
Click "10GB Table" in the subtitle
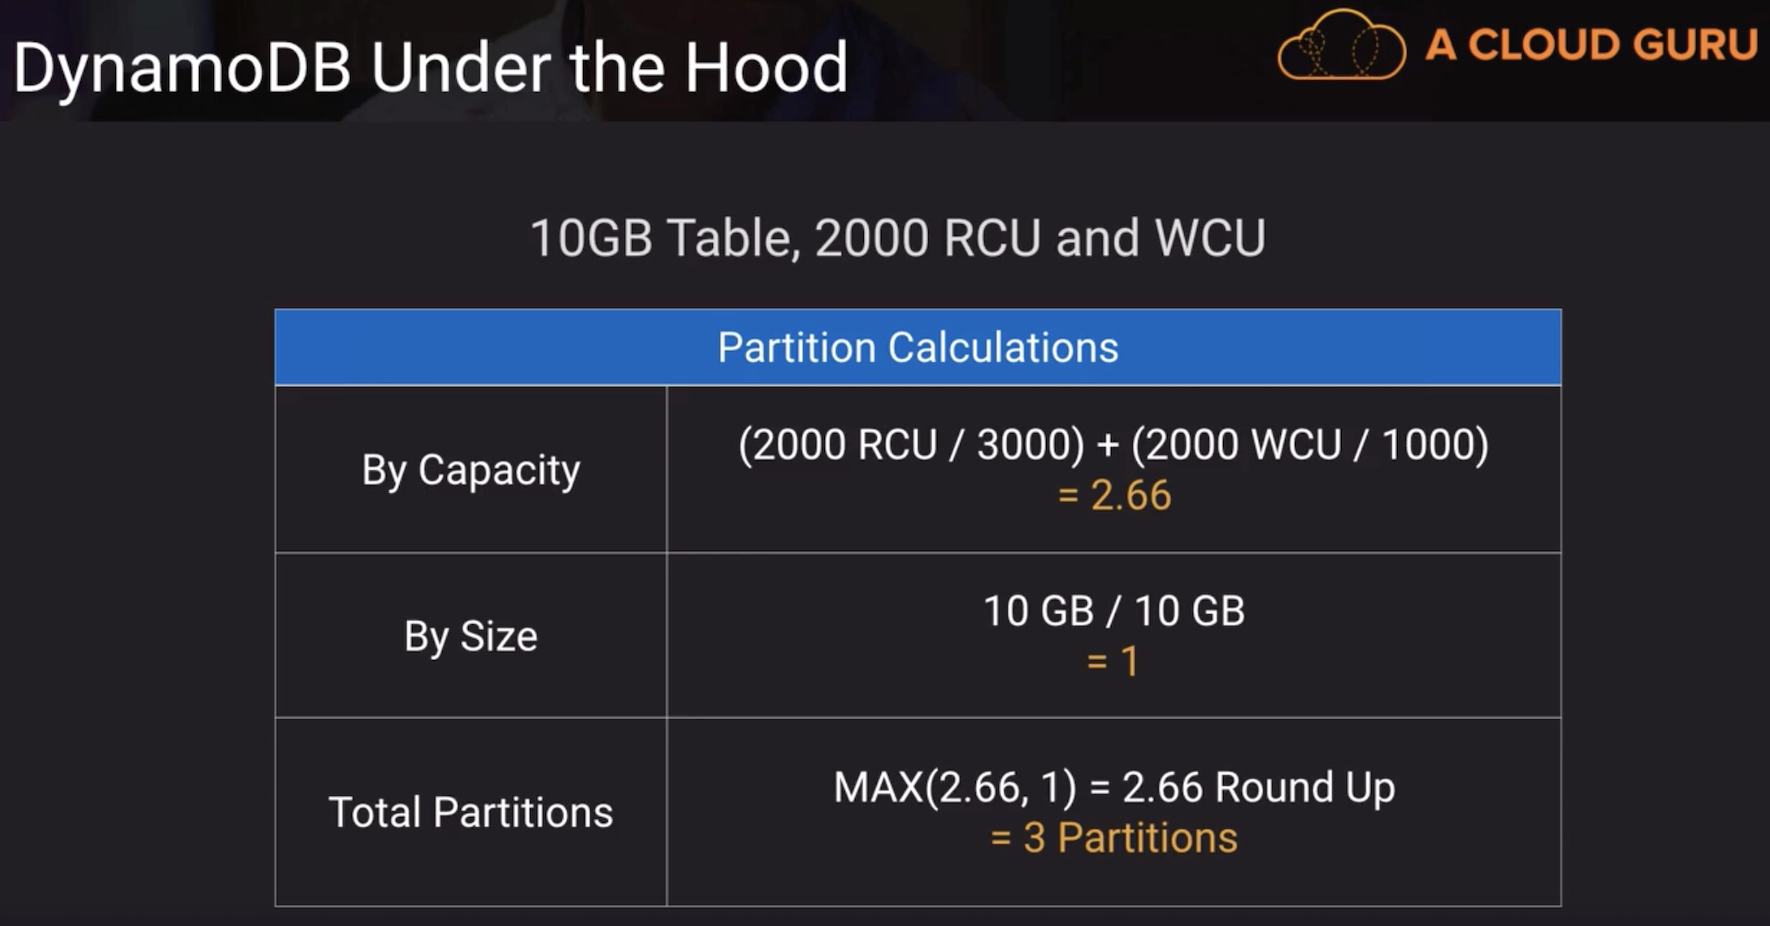coord(663,239)
